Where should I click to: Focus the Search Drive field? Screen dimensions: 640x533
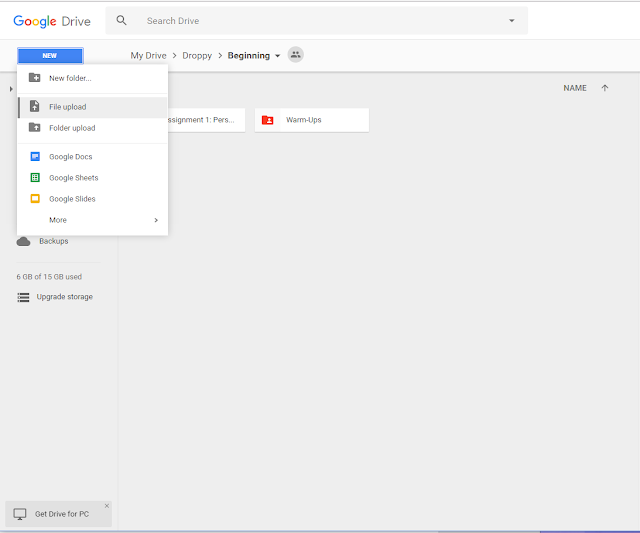[316, 21]
